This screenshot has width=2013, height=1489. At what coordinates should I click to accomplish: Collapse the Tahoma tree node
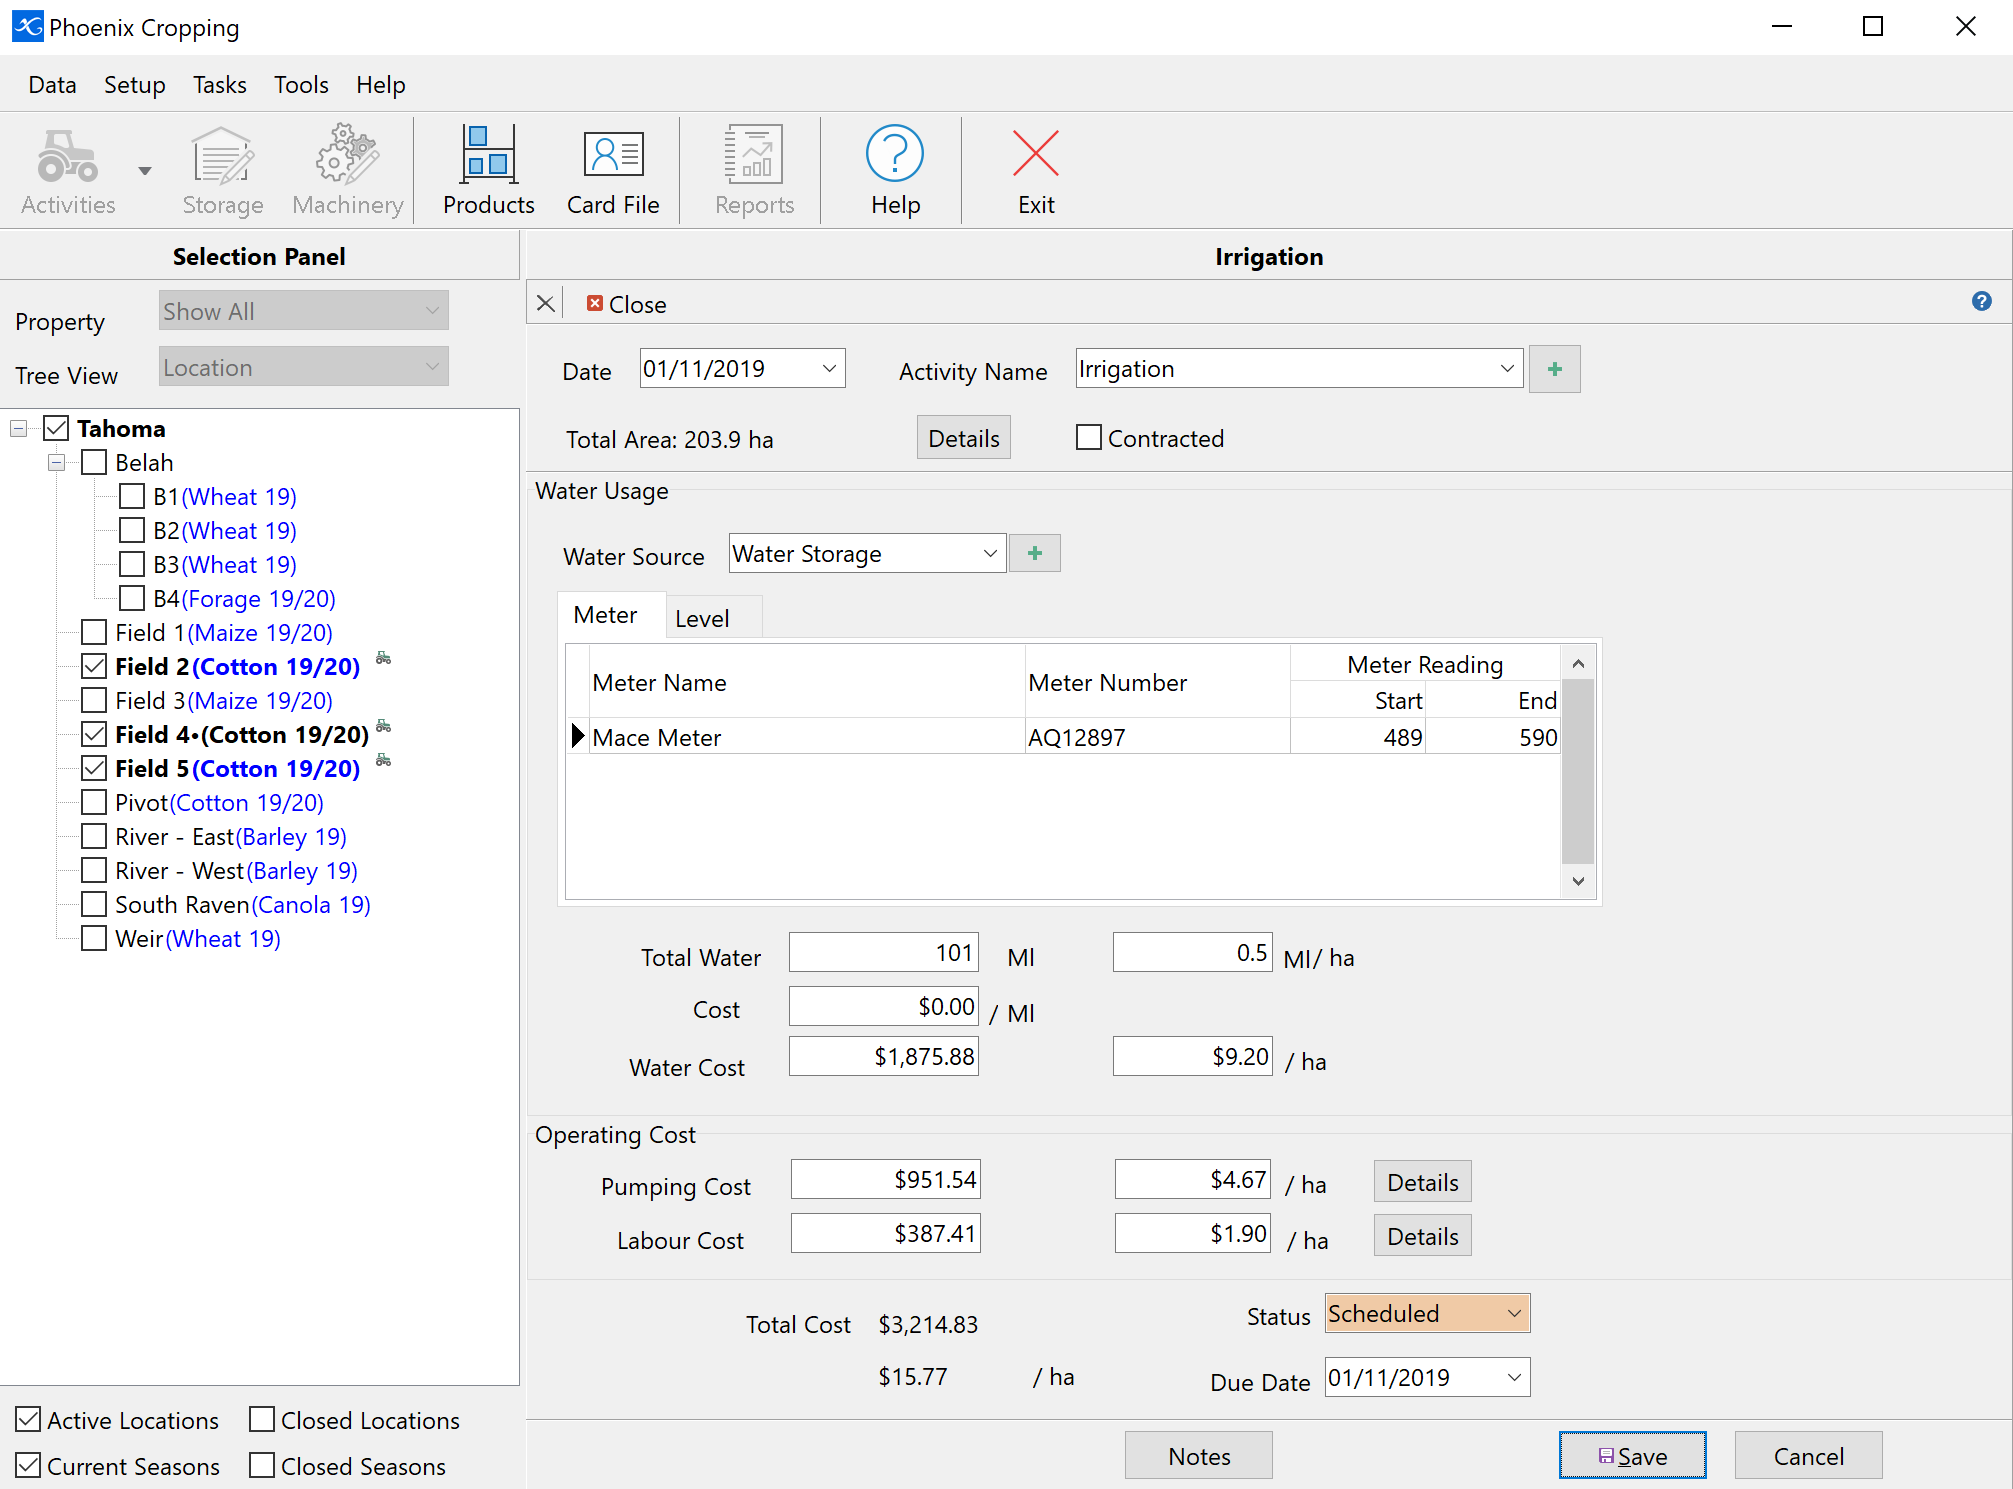[18, 429]
